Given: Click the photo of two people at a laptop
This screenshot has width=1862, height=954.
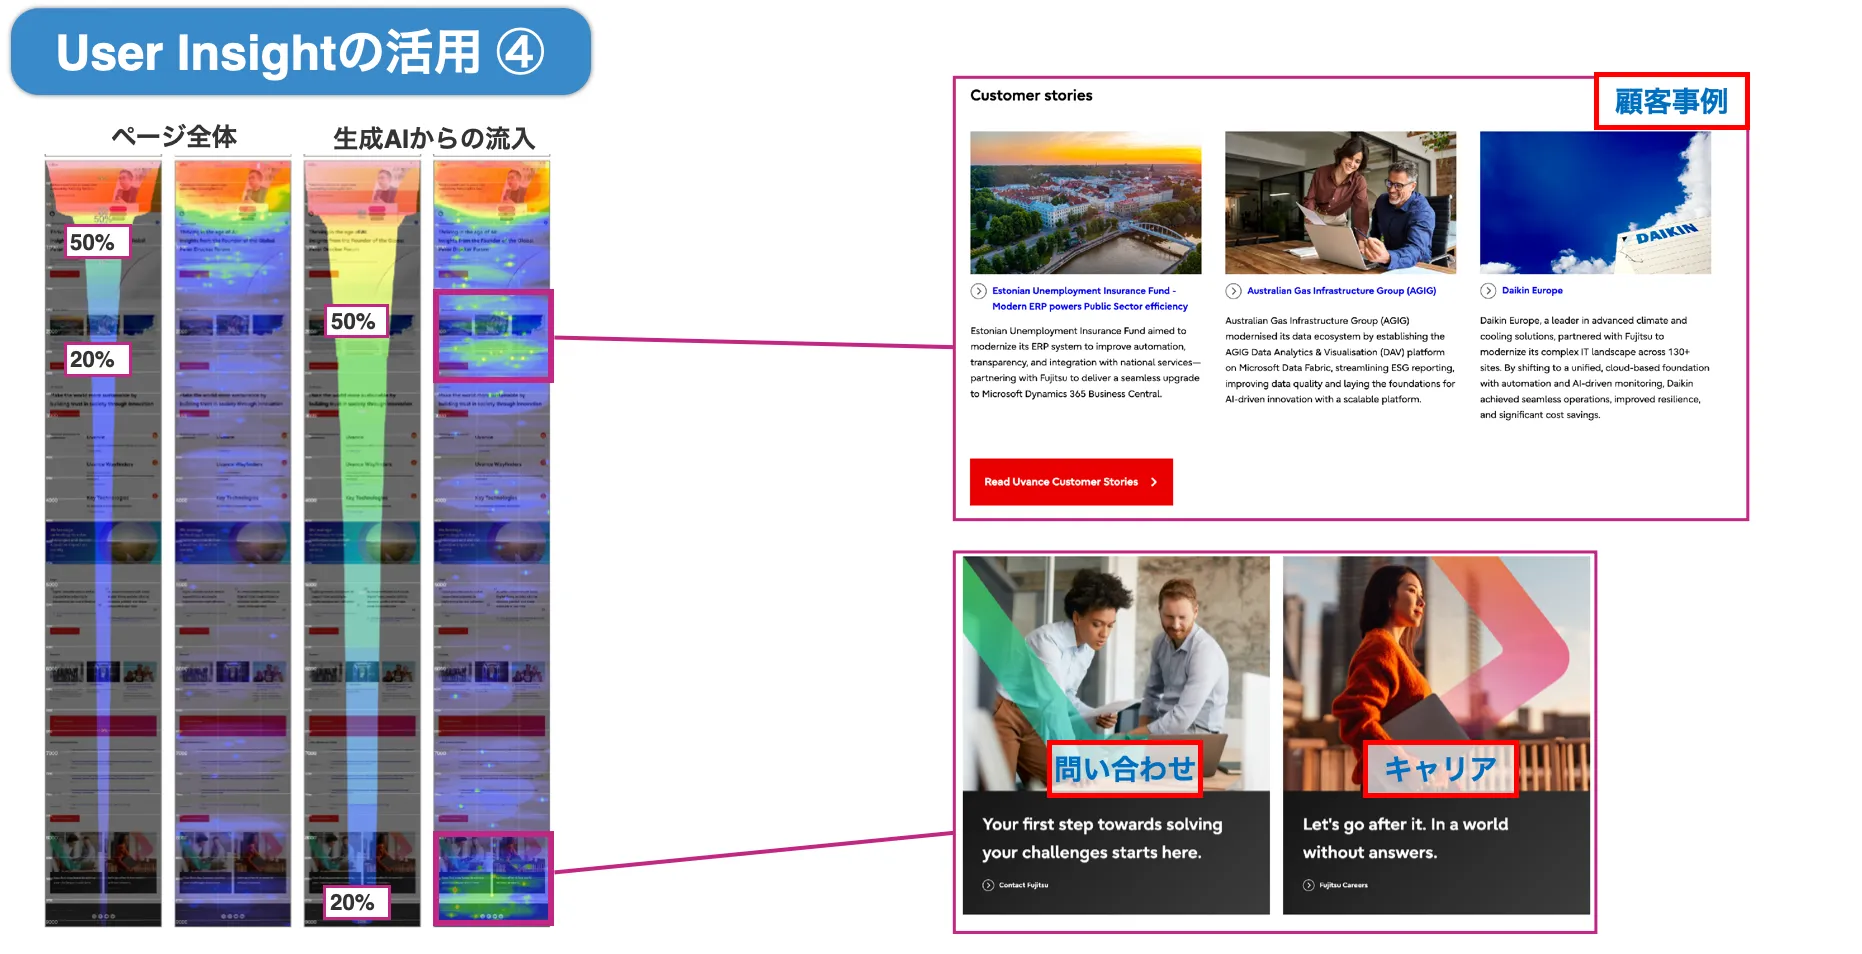Looking at the screenshot, I should 1340,203.
